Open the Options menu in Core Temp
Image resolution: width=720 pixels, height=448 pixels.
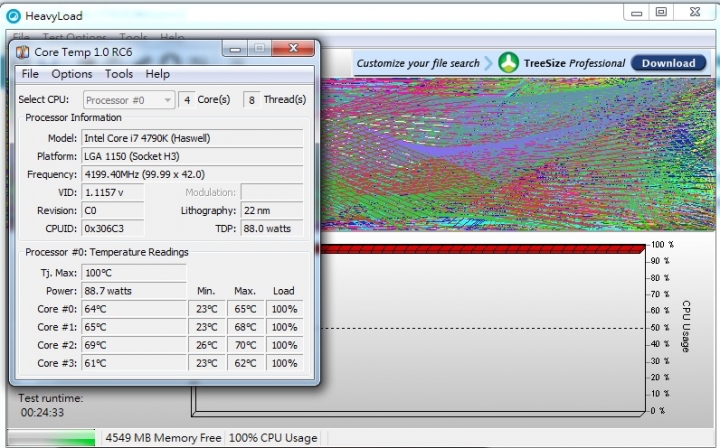pyautogui.click(x=72, y=74)
